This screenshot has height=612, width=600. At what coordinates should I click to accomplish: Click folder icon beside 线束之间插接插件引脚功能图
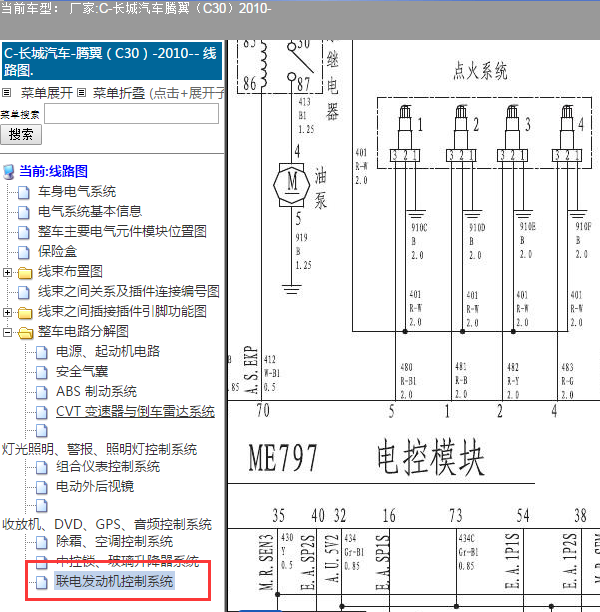(25, 313)
